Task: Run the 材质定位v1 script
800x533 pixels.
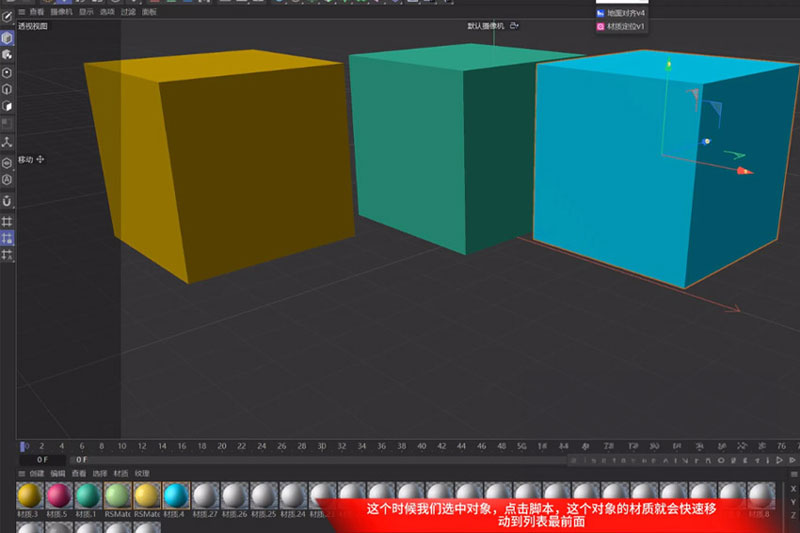Action: [x=621, y=27]
